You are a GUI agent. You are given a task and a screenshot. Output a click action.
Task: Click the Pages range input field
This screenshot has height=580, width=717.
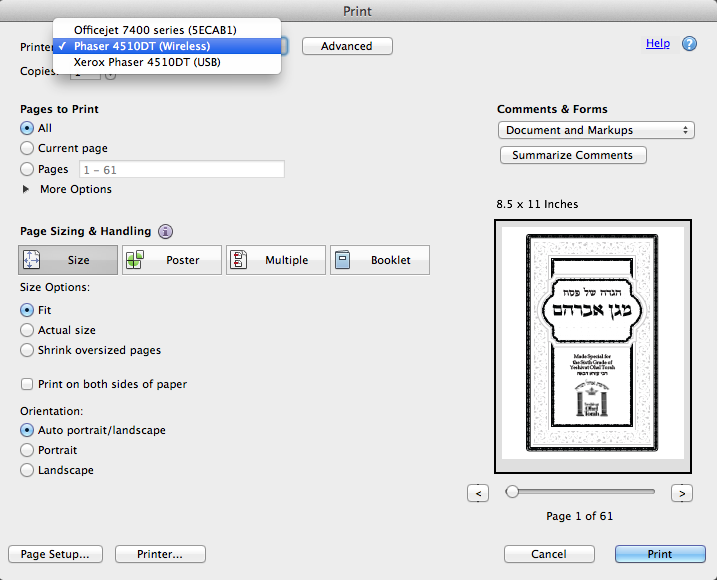182,170
